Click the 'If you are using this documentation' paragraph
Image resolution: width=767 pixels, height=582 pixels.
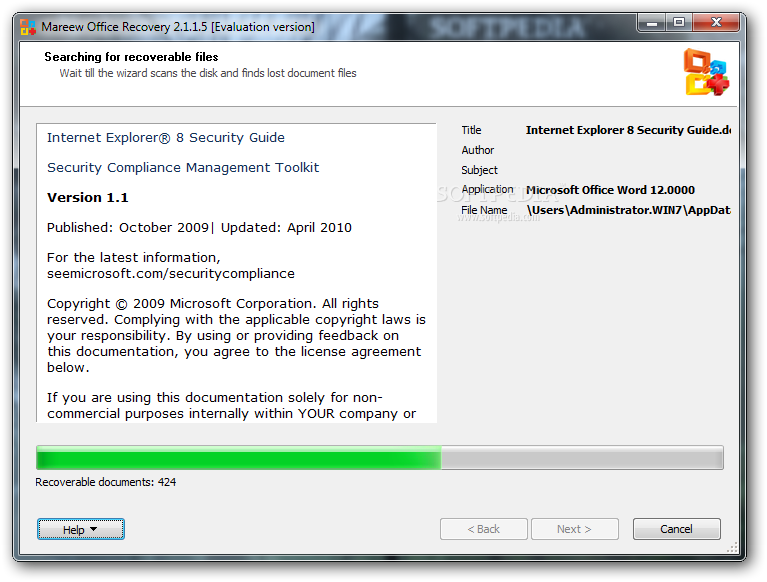point(231,405)
